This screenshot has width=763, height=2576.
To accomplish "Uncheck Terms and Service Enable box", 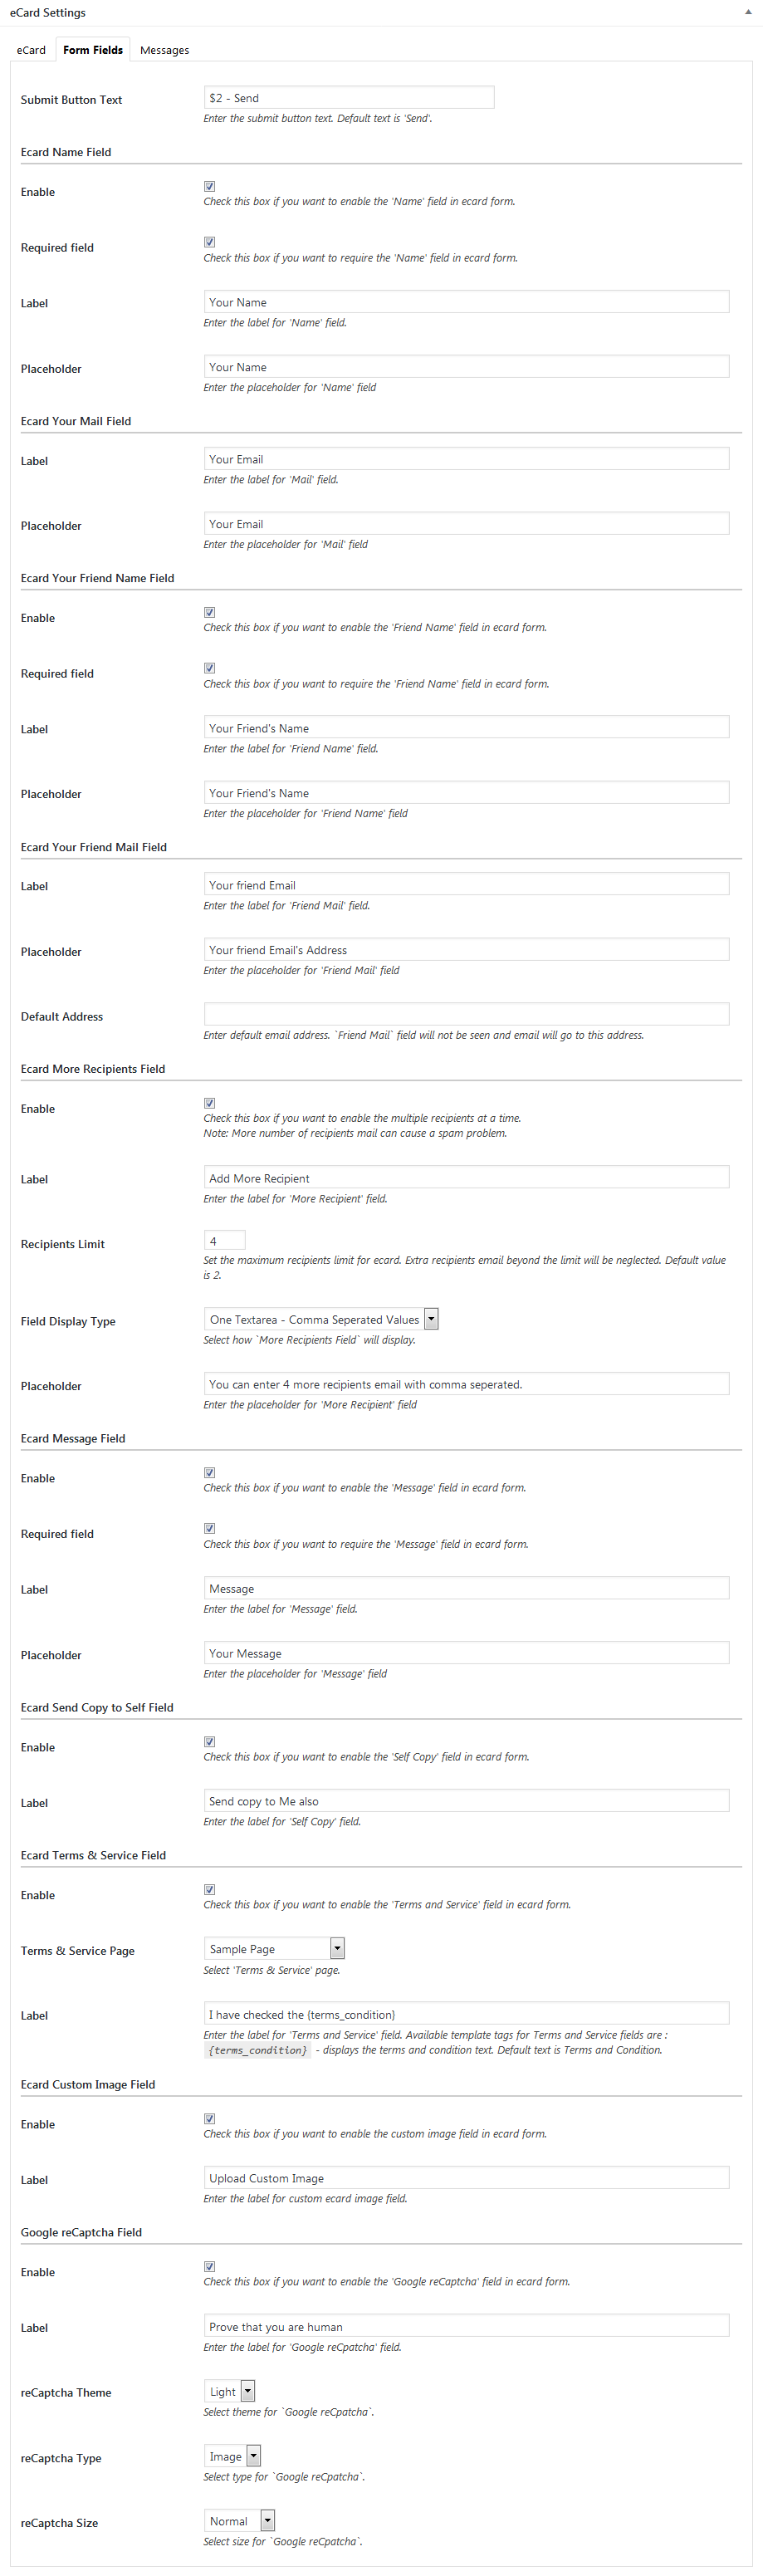I will [x=209, y=1889].
